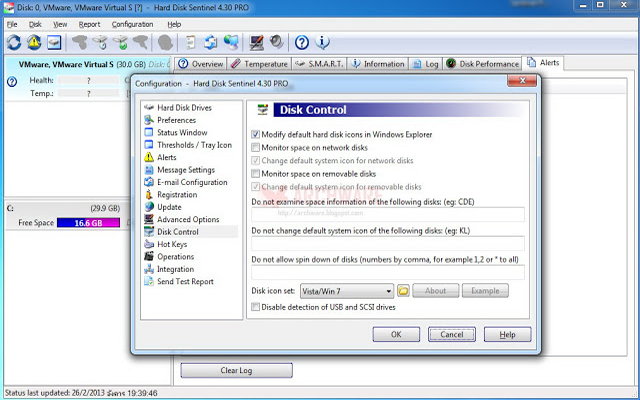This screenshot has width=640, height=400.
Task: Click the gray head silhouette toolbar icon
Action: [165, 42]
